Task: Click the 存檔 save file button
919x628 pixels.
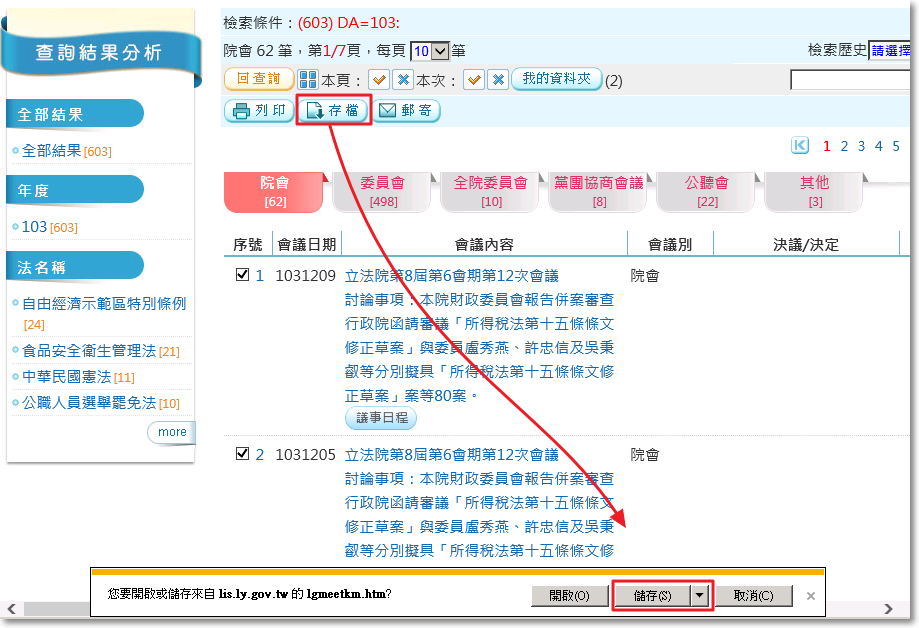Action: pyautogui.click(x=334, y=111)
